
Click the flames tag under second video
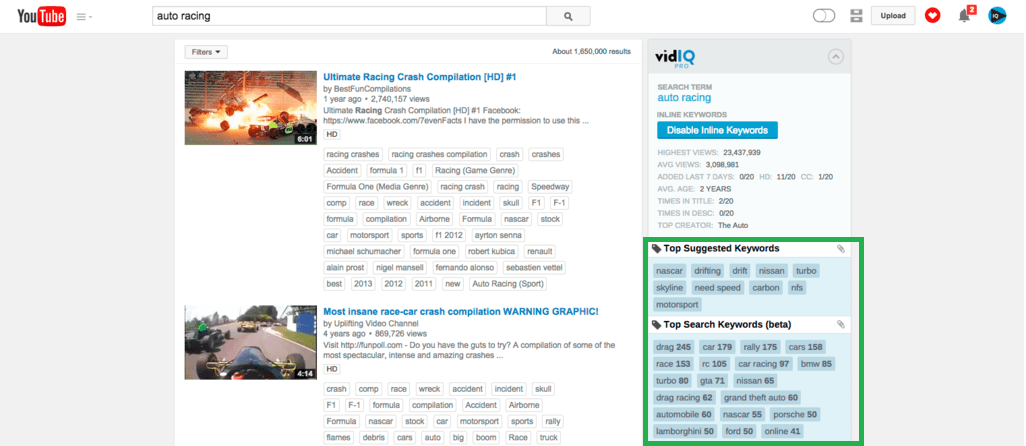338,437
